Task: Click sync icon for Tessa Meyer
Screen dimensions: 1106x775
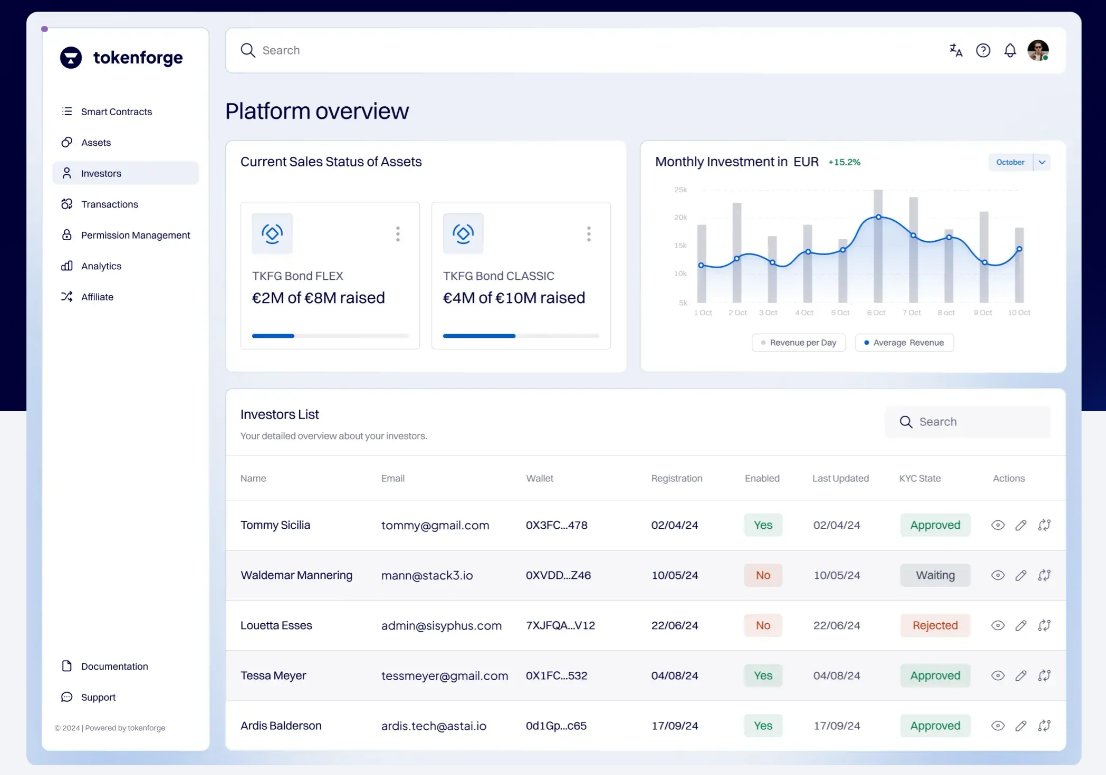Action: [1044, 675]
